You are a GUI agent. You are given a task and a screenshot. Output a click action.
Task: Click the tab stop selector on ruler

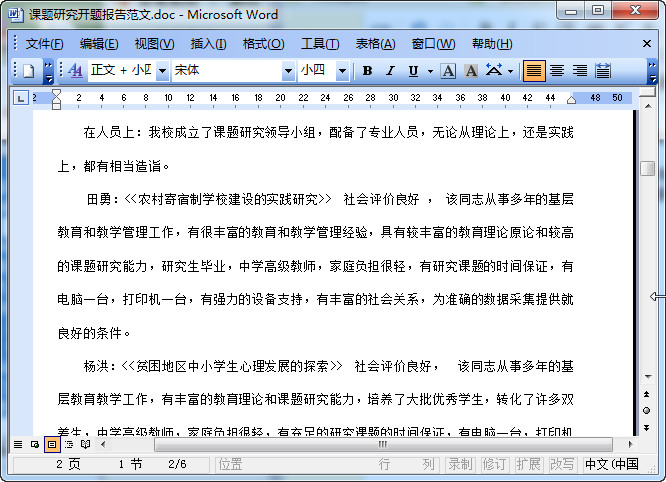[20, 99]
